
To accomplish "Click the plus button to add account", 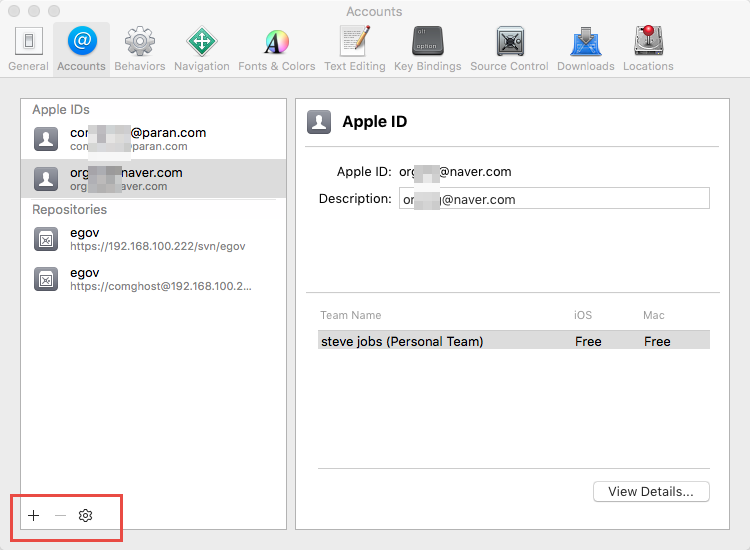I will [34, 515].
